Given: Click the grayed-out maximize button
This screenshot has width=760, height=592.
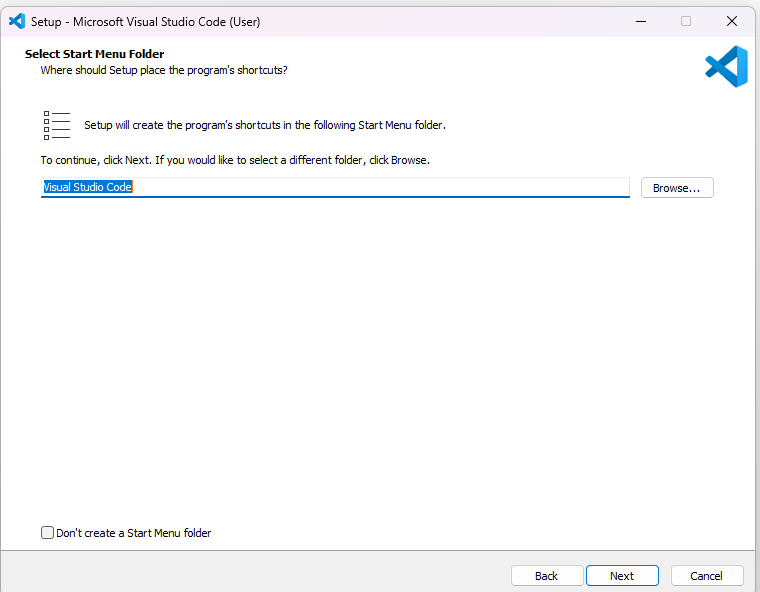Looking at the screenshot, I should click(x=686, y=21).
